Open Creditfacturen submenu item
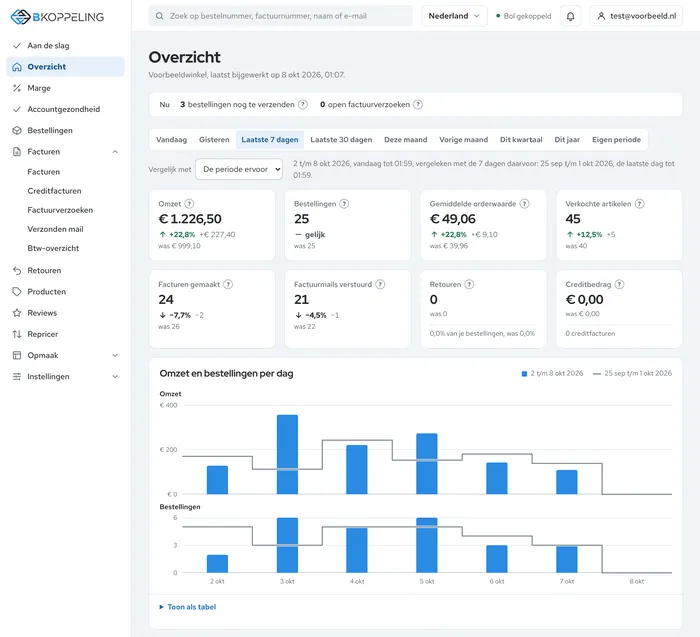 point(54,191)
